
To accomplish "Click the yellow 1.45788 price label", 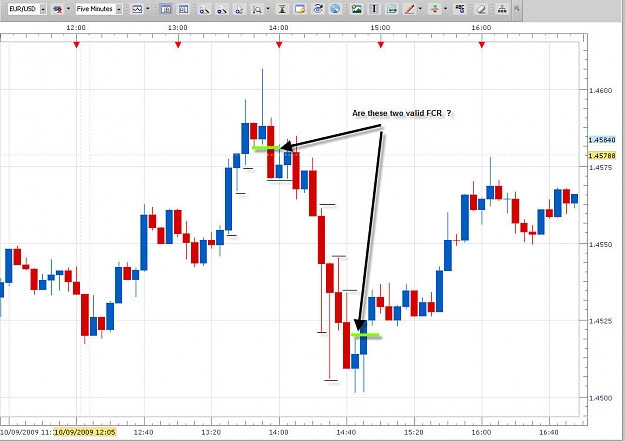I will pyautogui.click(x=602, y=156).
